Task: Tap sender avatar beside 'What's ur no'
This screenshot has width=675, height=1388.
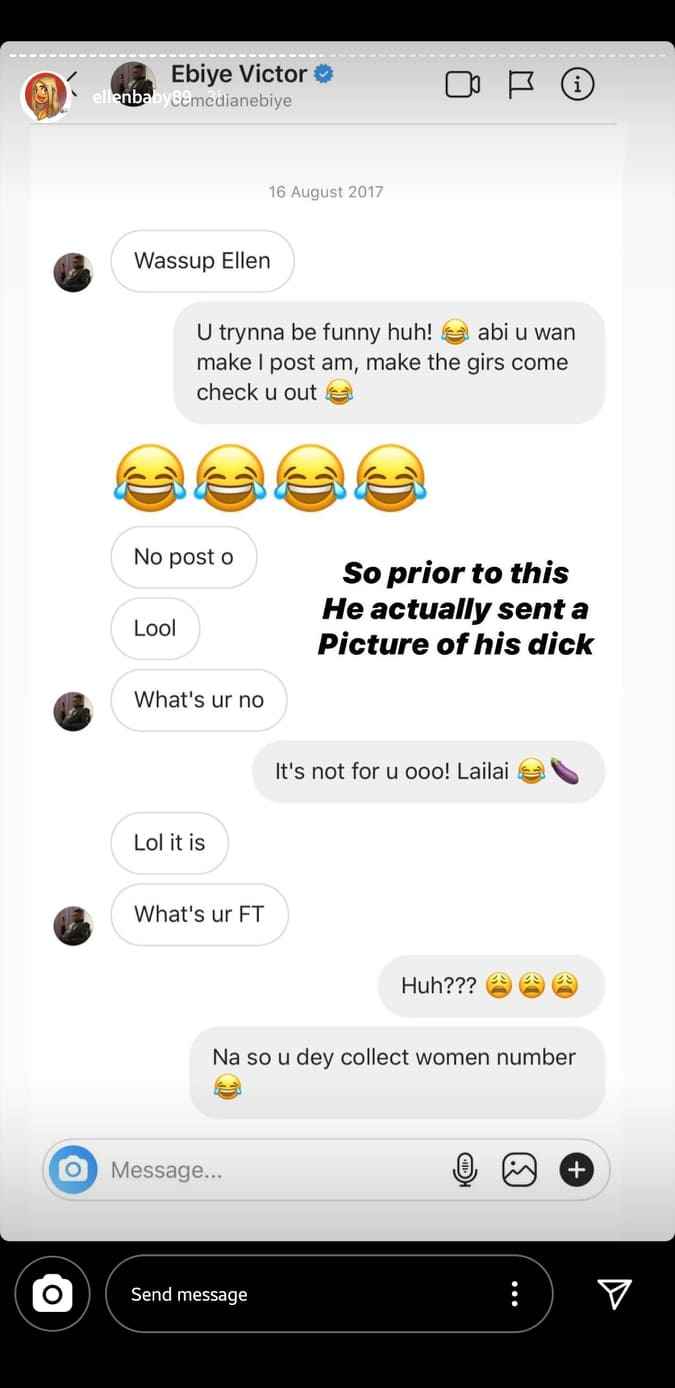Action: pyautogui.click(x=73, y=711)
